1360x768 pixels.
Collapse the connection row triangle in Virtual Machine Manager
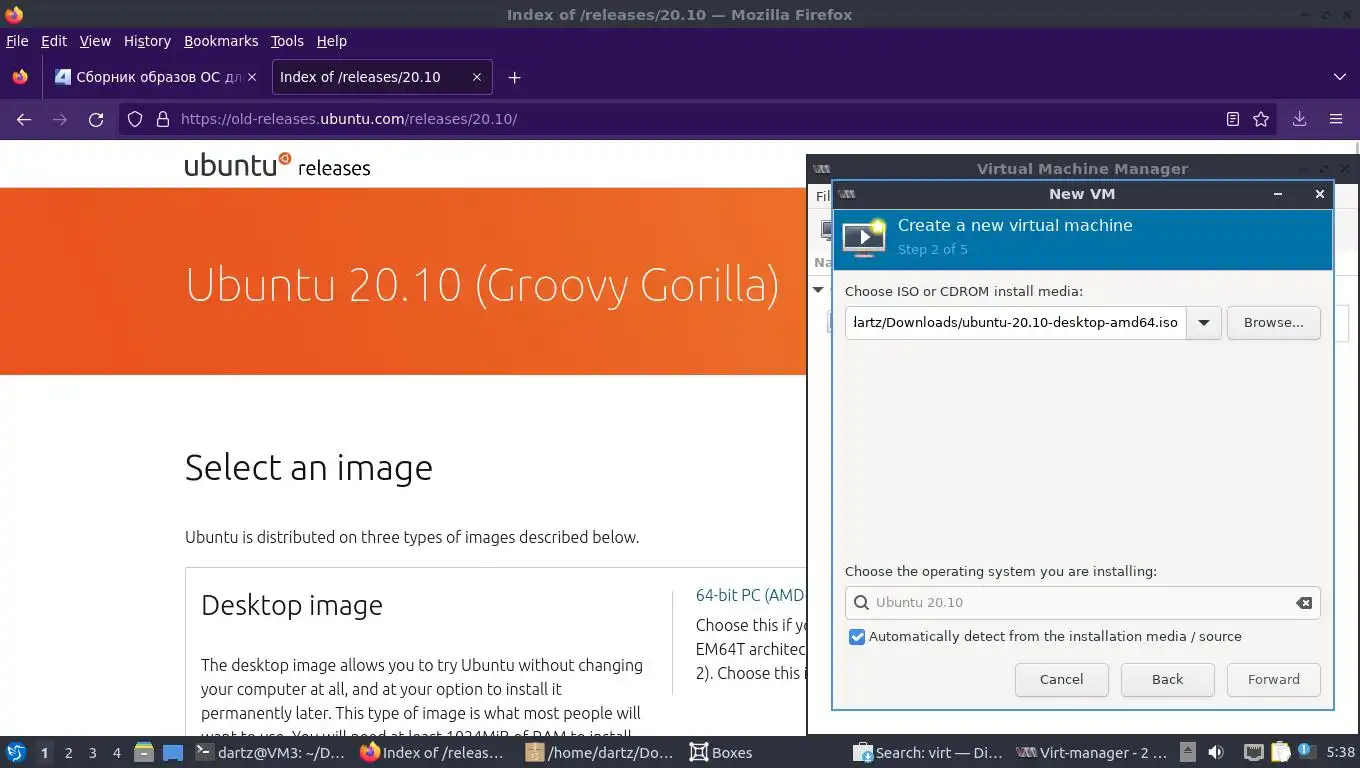[819, 290]
